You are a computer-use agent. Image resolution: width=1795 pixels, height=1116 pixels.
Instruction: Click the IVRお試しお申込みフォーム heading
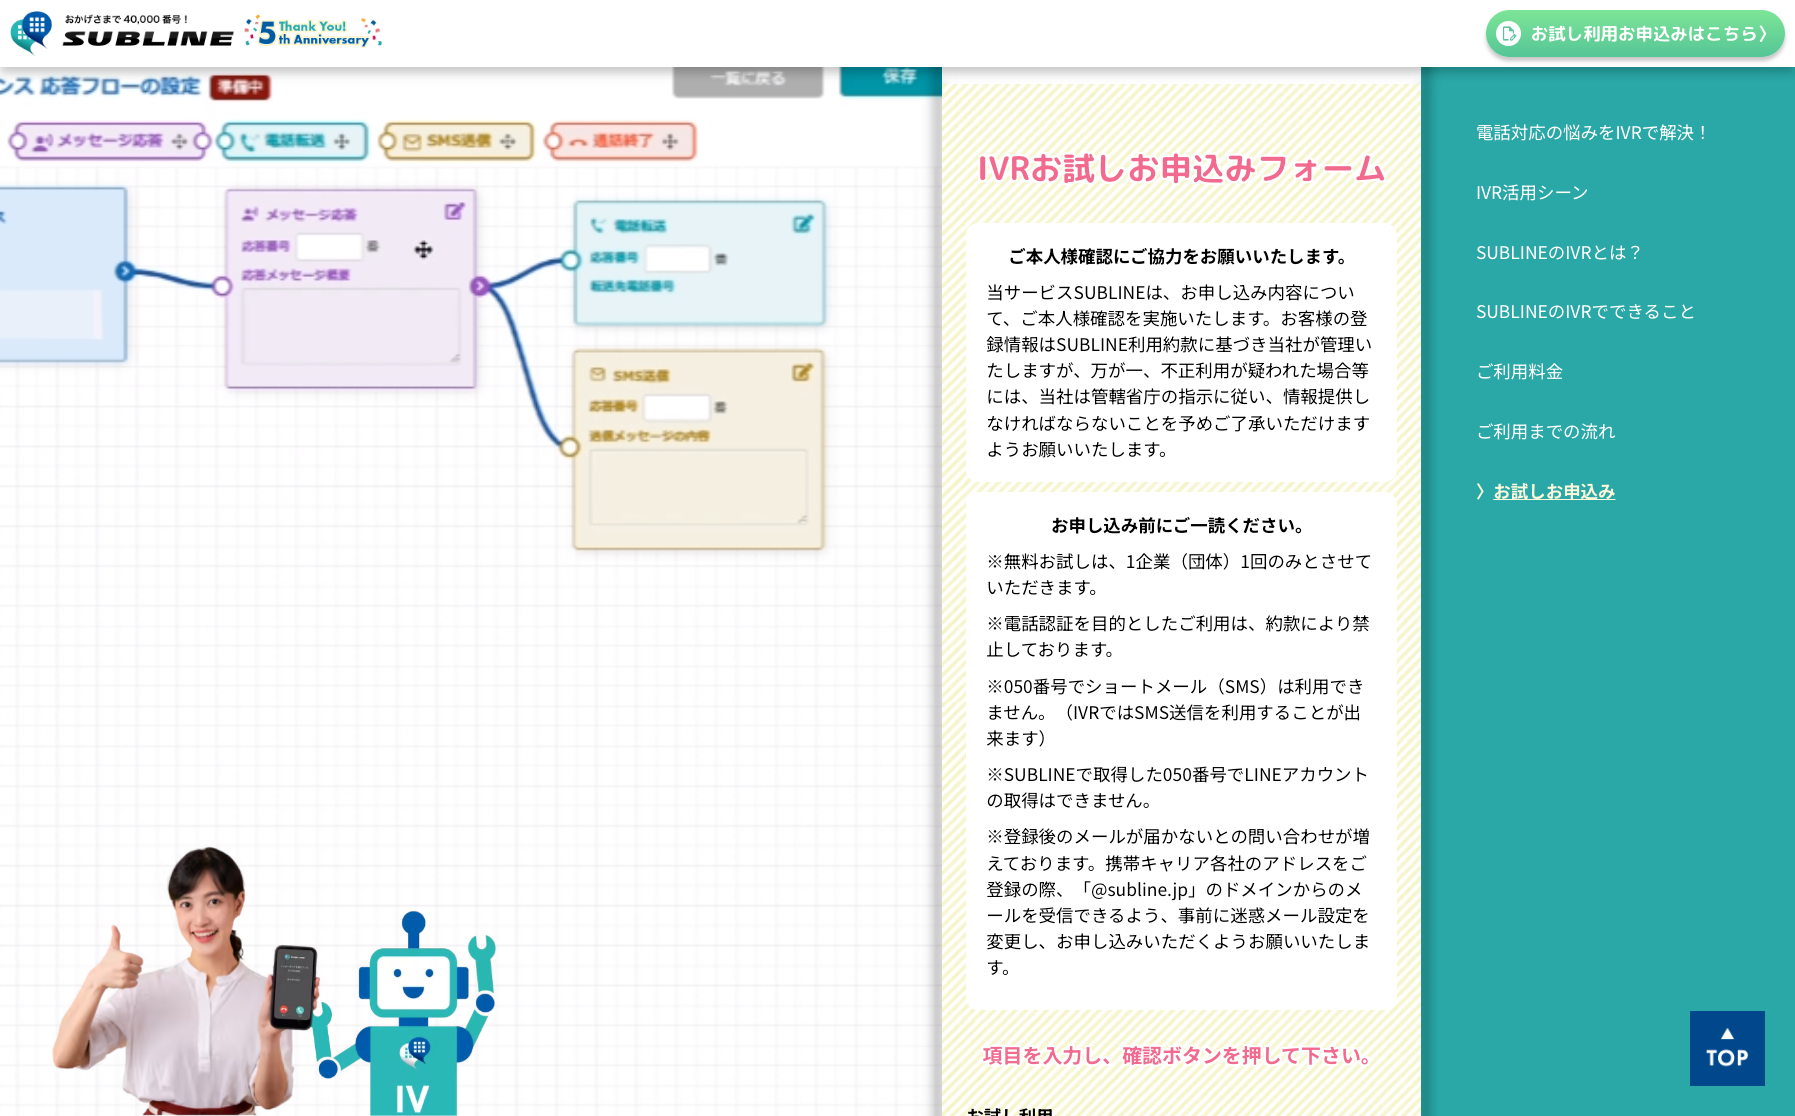pyautogui.click(x=1181, y=169)
